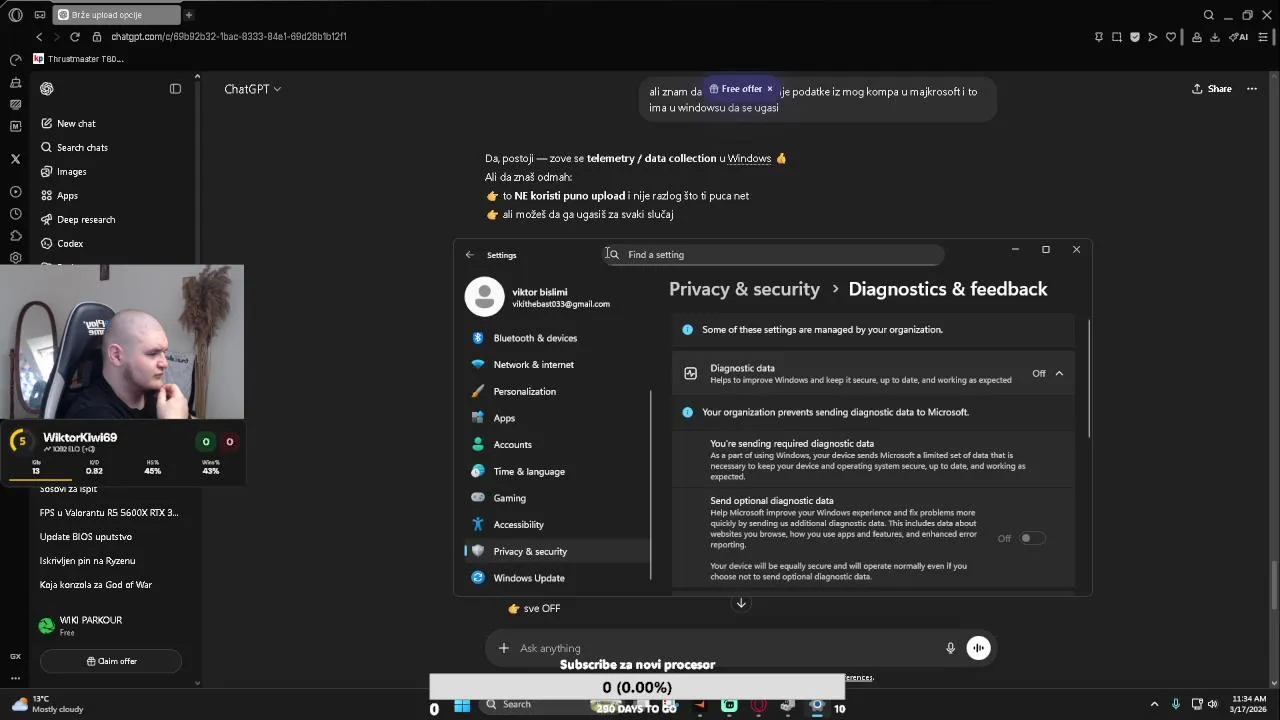Open Easy Setup sliders icon

(x=1263, y=37)
